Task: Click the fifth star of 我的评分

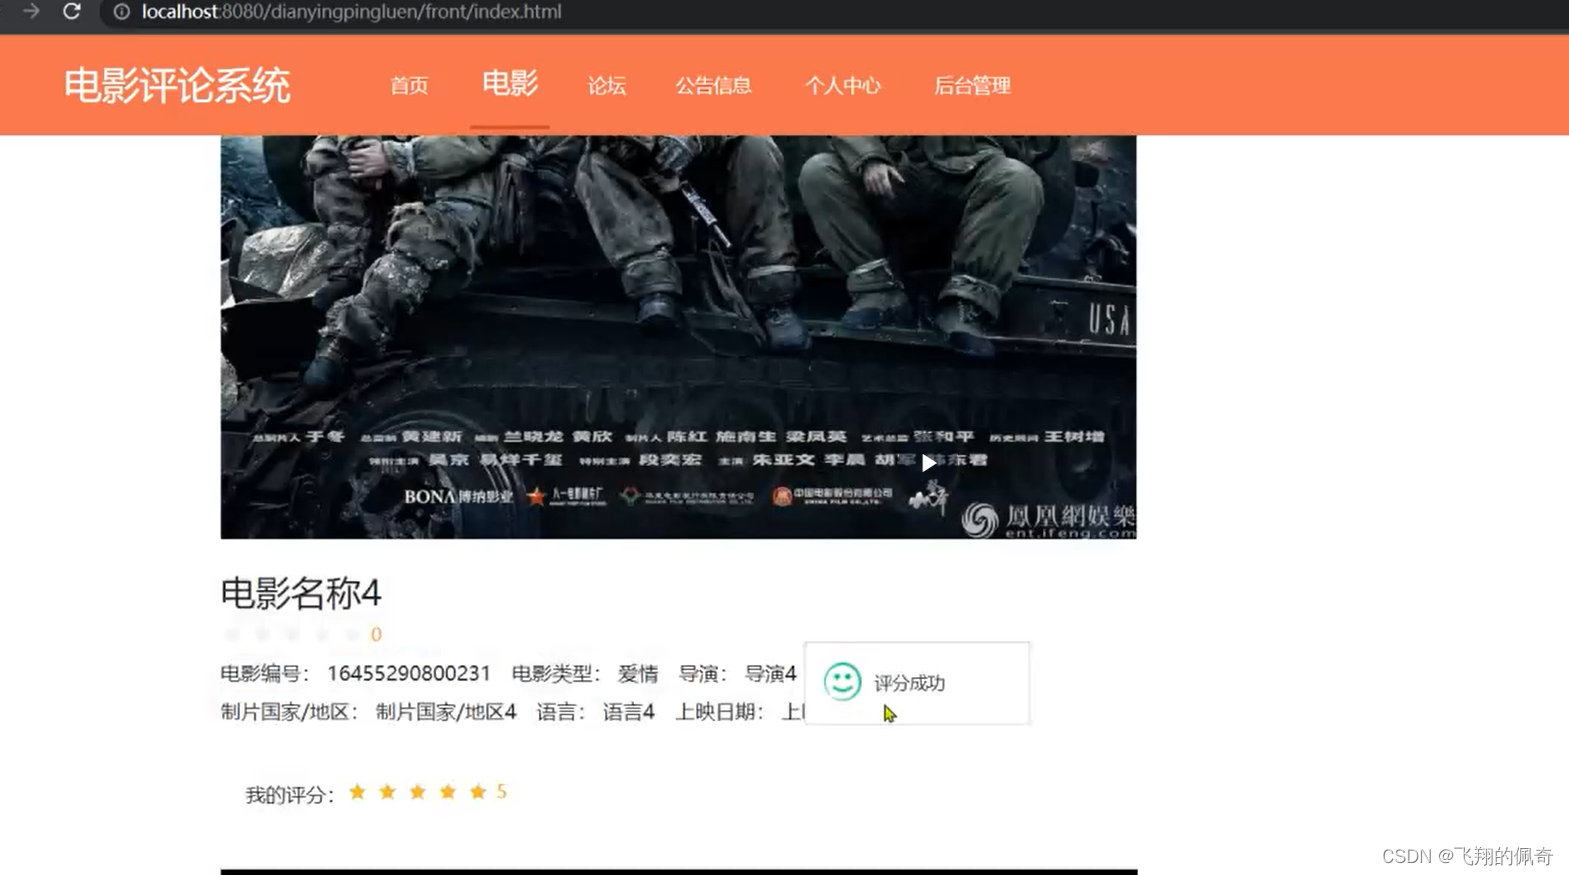Action: pyautogui.click(x=478, y=792)
